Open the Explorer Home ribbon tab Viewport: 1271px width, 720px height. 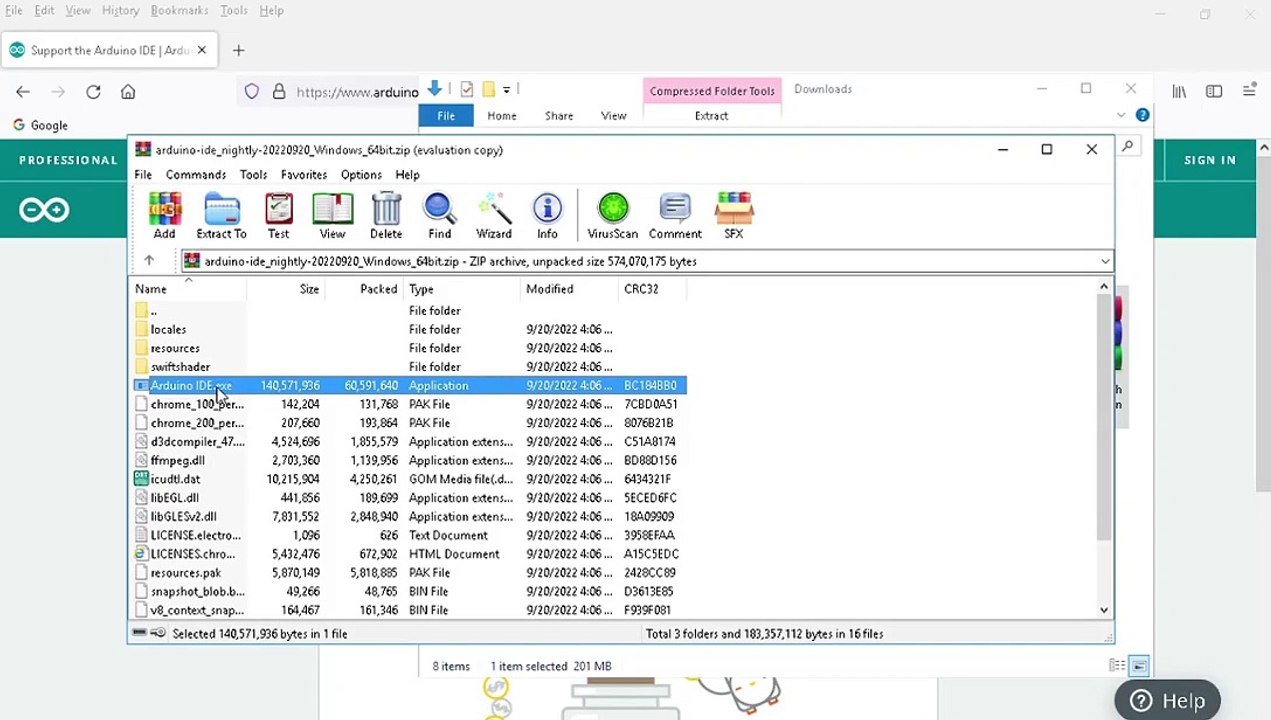pyautogui.click(x=502, y=116)
